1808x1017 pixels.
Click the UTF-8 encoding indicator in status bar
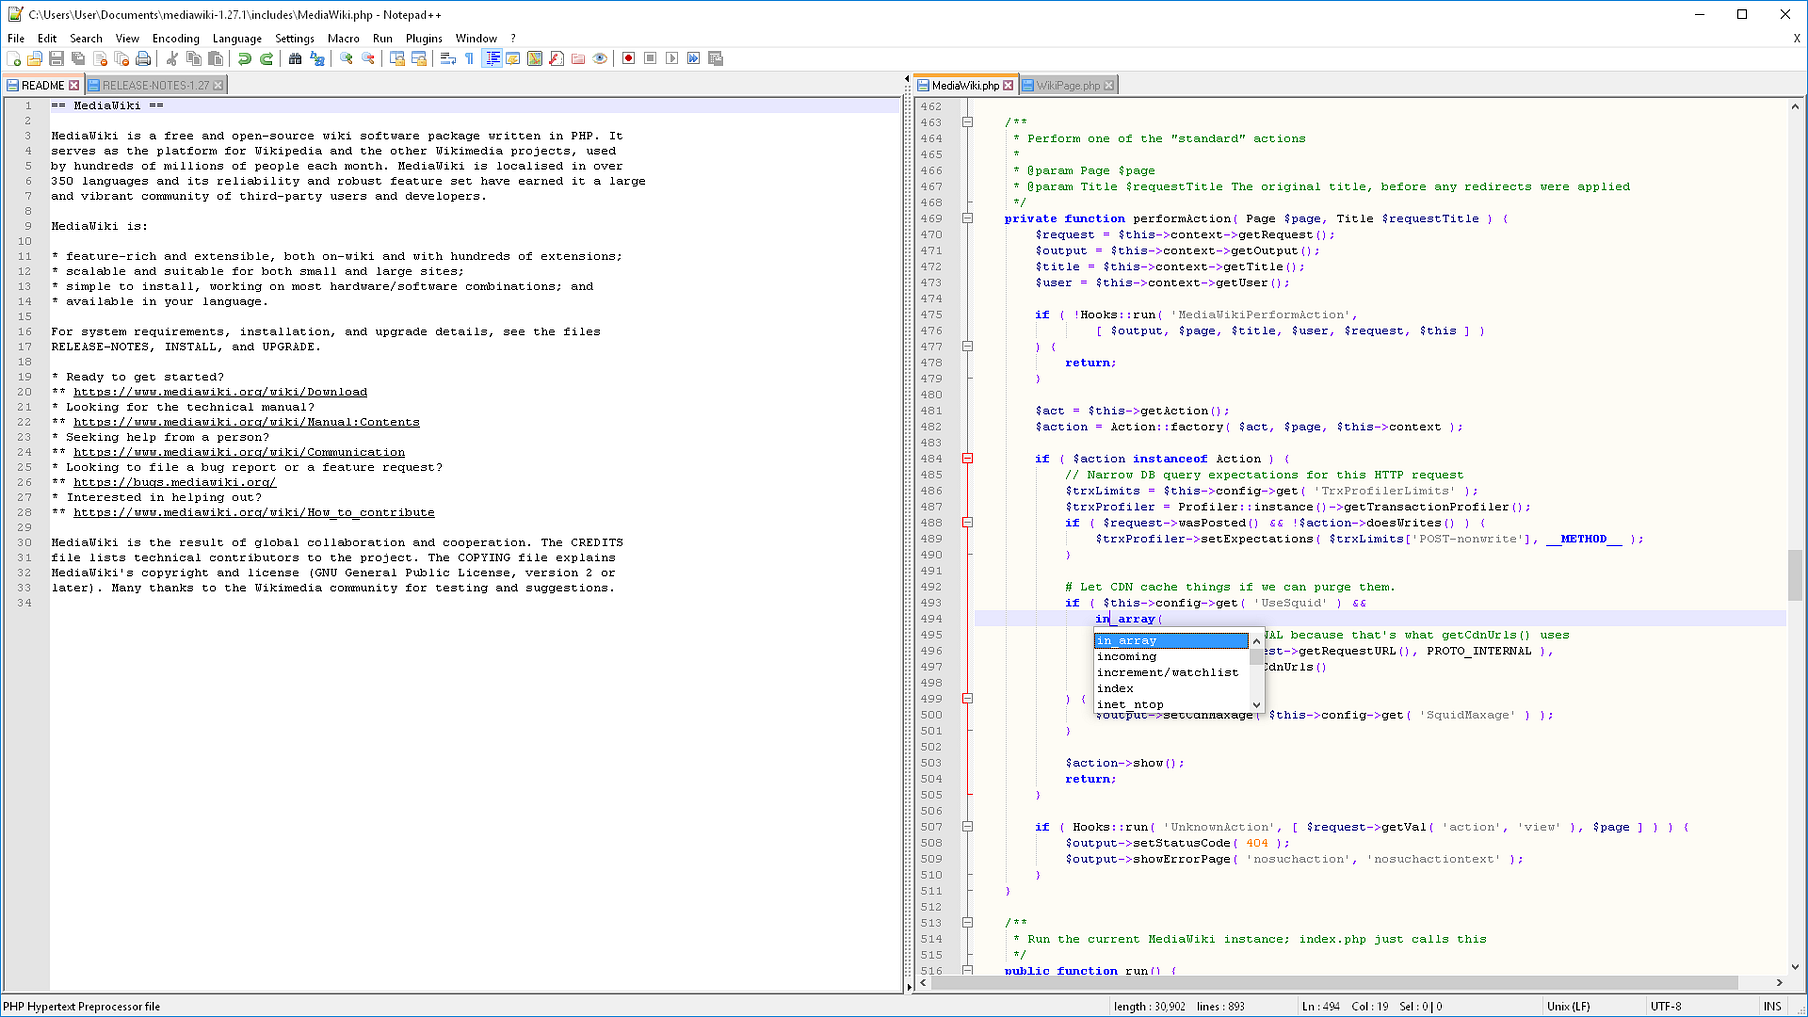pyautogui.click(x=1664, y=1006)
